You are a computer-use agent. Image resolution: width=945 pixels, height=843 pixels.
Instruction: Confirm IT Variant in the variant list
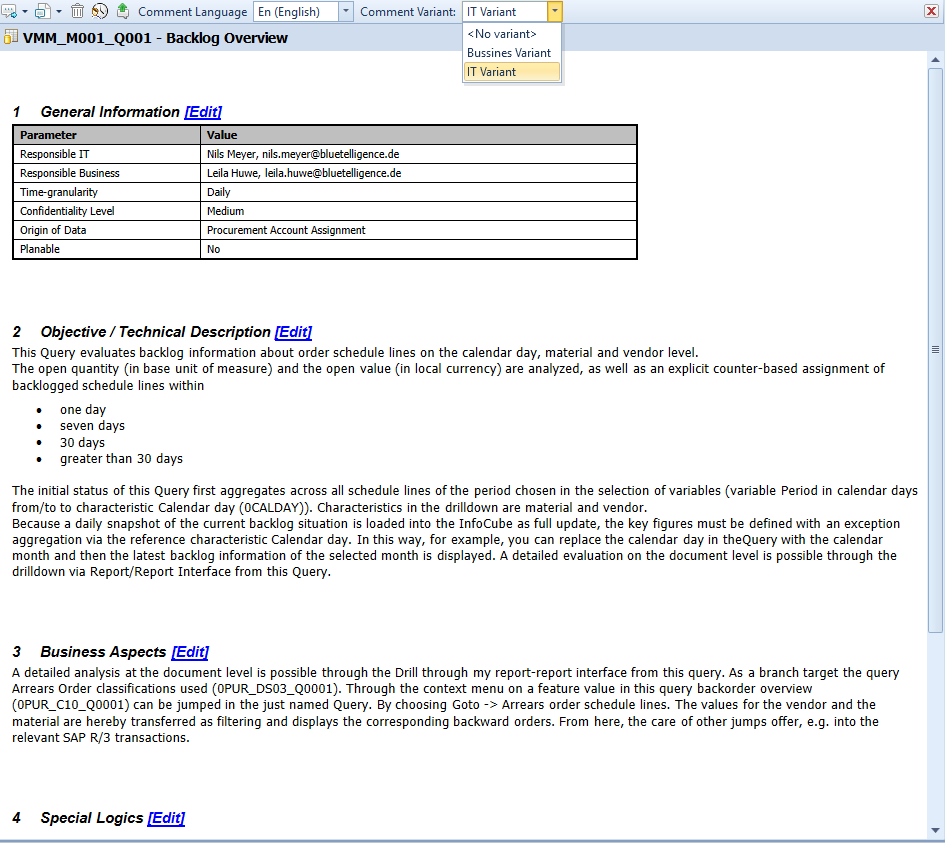(490, 71)
